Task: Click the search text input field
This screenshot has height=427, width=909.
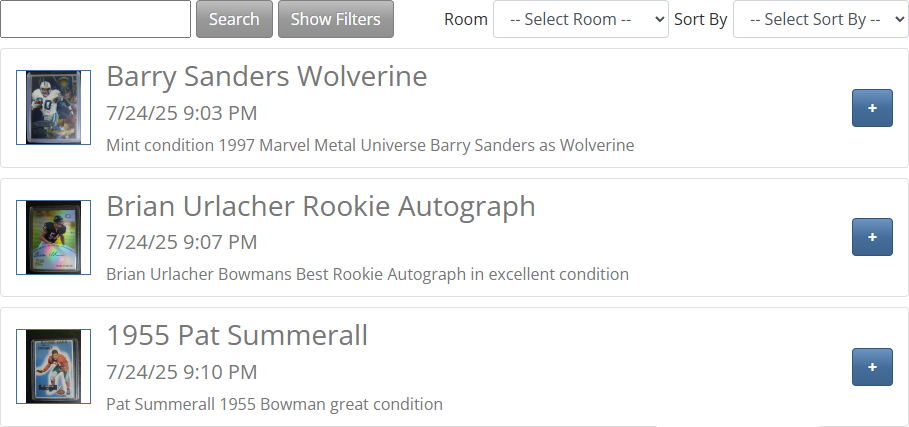Action: (96, 19)
